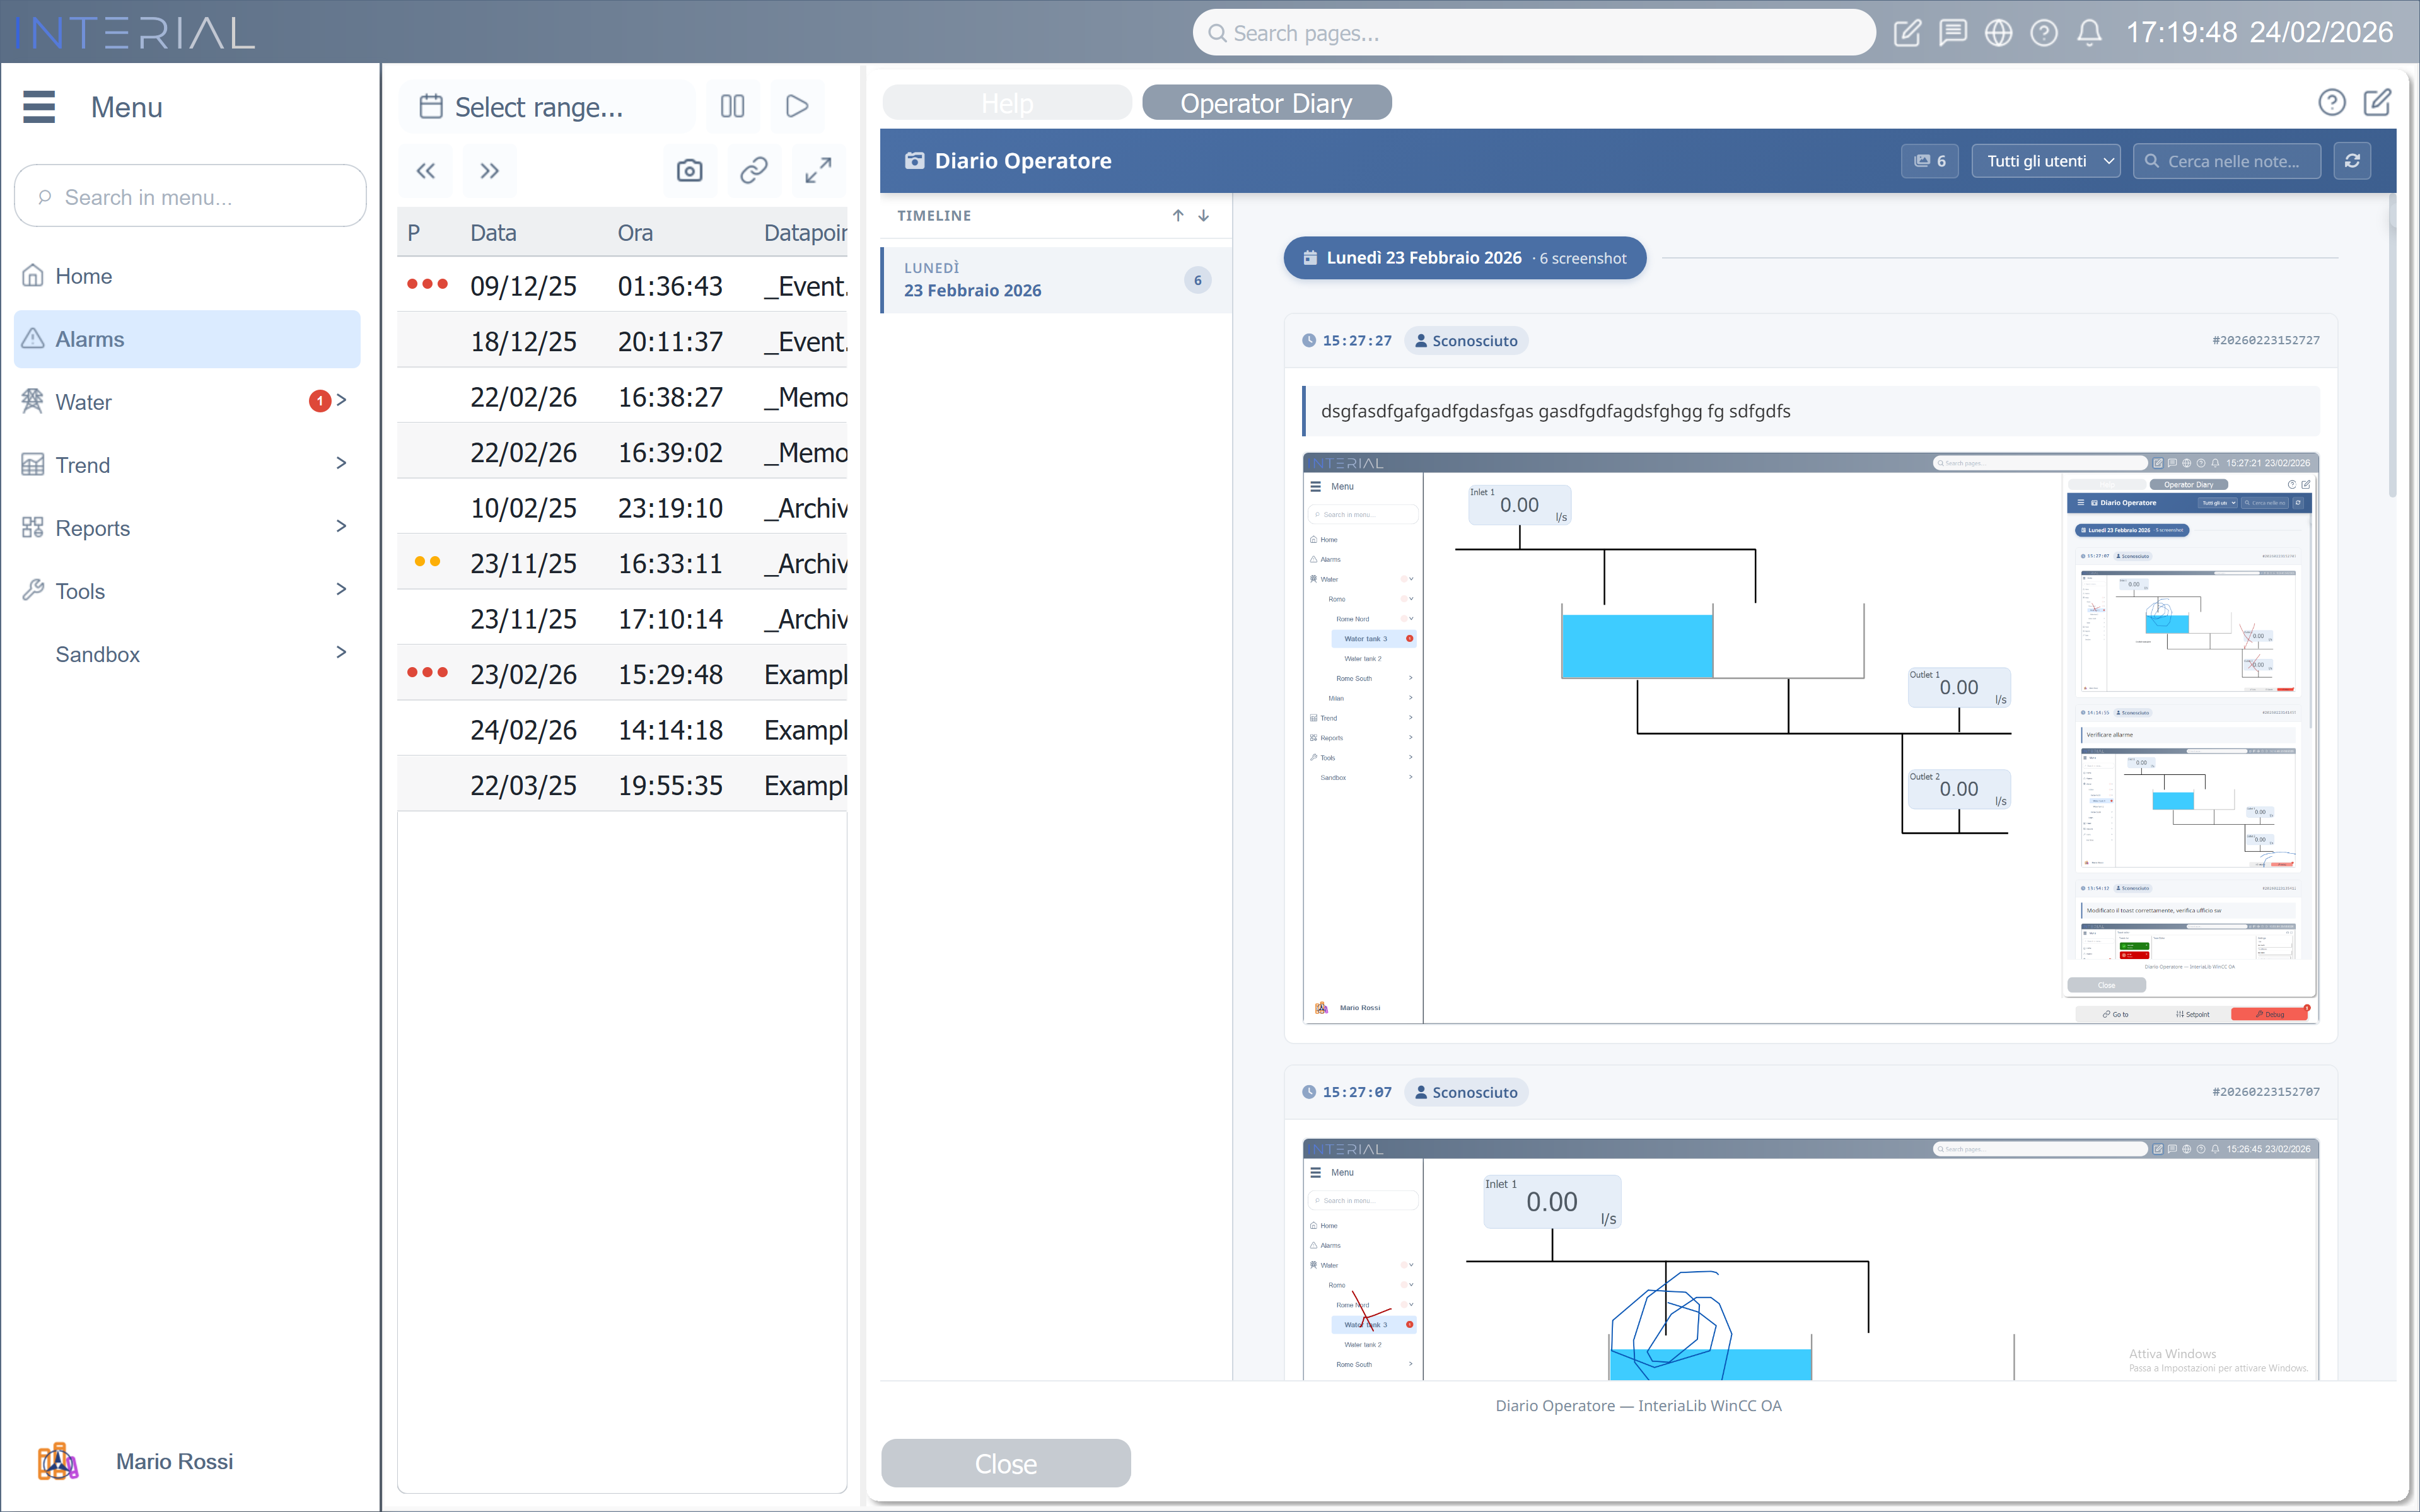Open the edit/compose icon next to the search bar
Image resolution: width=2420 pixels, height=1512 pixels.
pyautogui.click(x=1907, y=32)
